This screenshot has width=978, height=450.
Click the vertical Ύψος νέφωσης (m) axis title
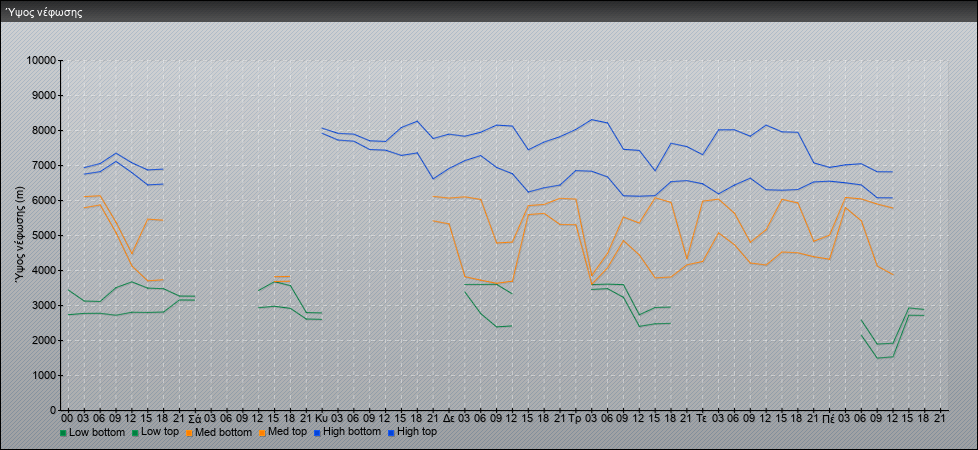[21, 235]
